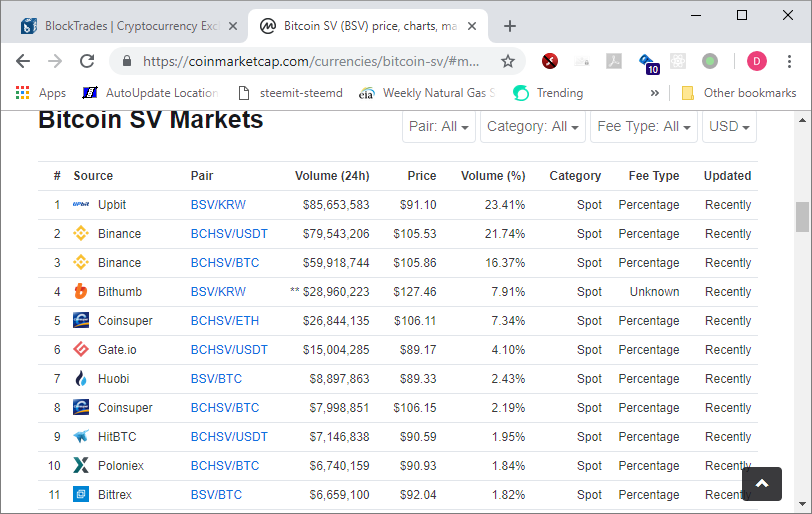Viewport: 812px width, 514px height.
Task: Click the Gate.io source name
Action: point(117,349)
